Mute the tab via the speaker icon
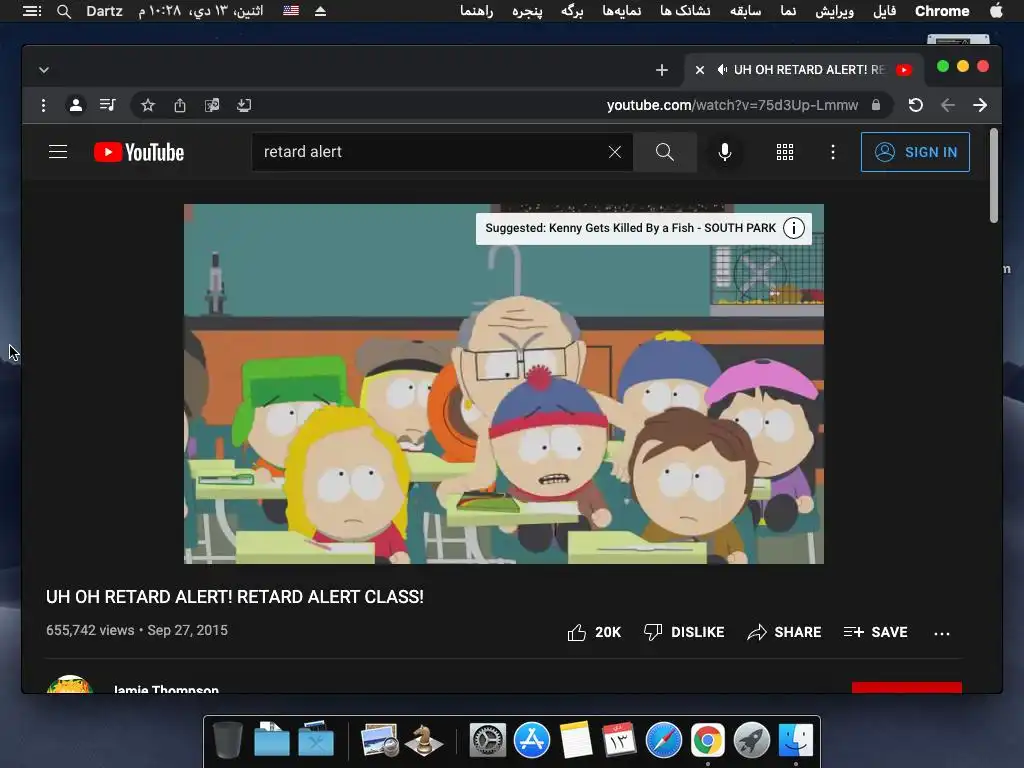The image size is (1024, 768). point(722,70)
